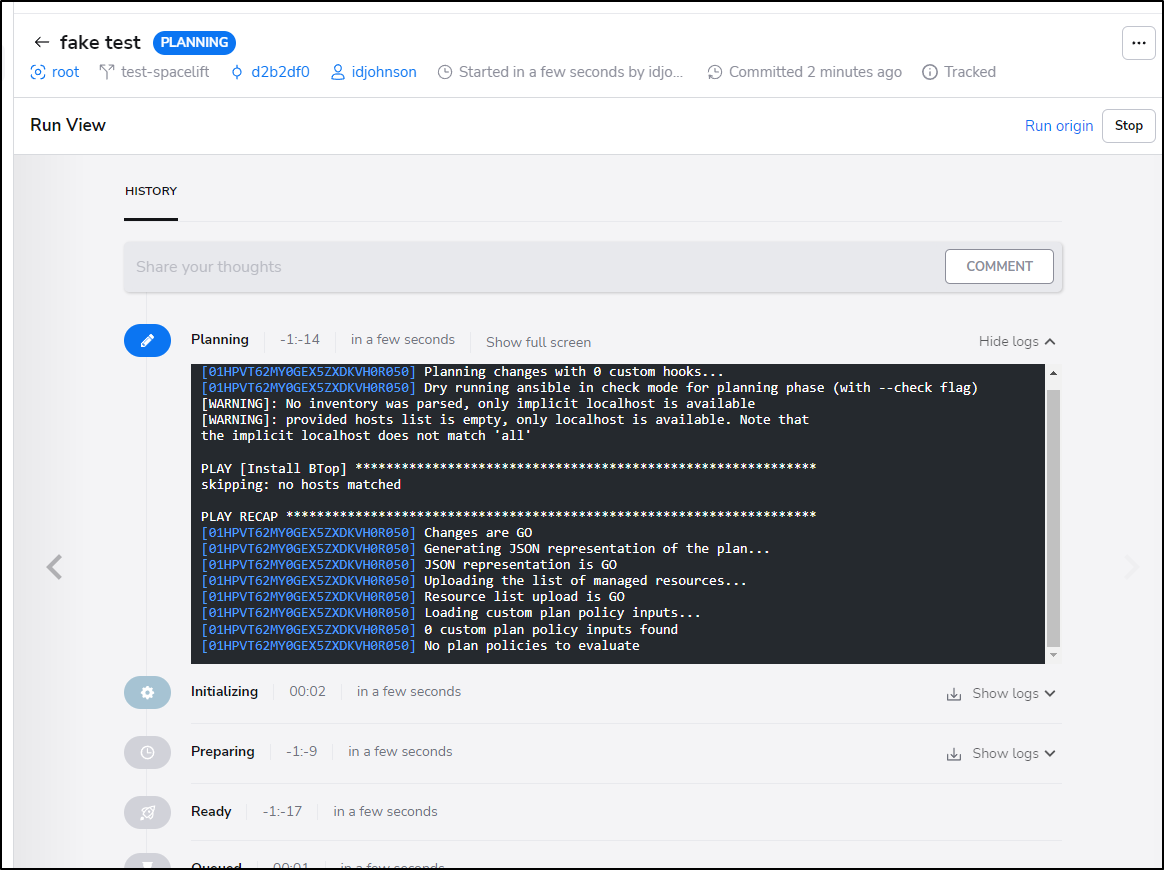Open commit d2b2df0 link
The image size is (1164, 870).
point(280,72)
